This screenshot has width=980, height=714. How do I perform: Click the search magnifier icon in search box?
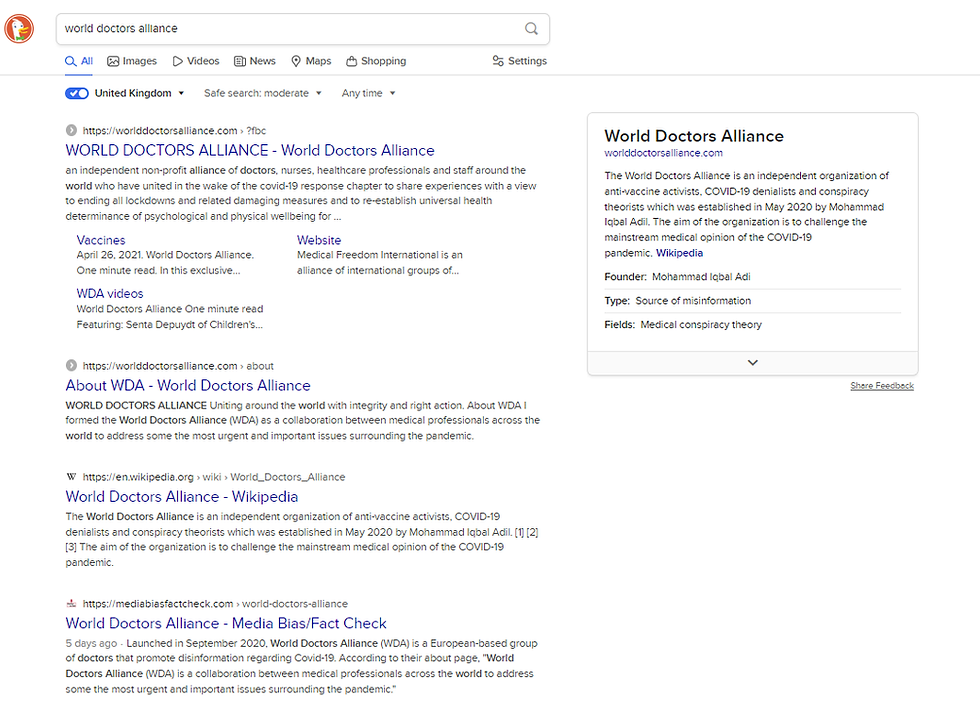click(531, 29)
